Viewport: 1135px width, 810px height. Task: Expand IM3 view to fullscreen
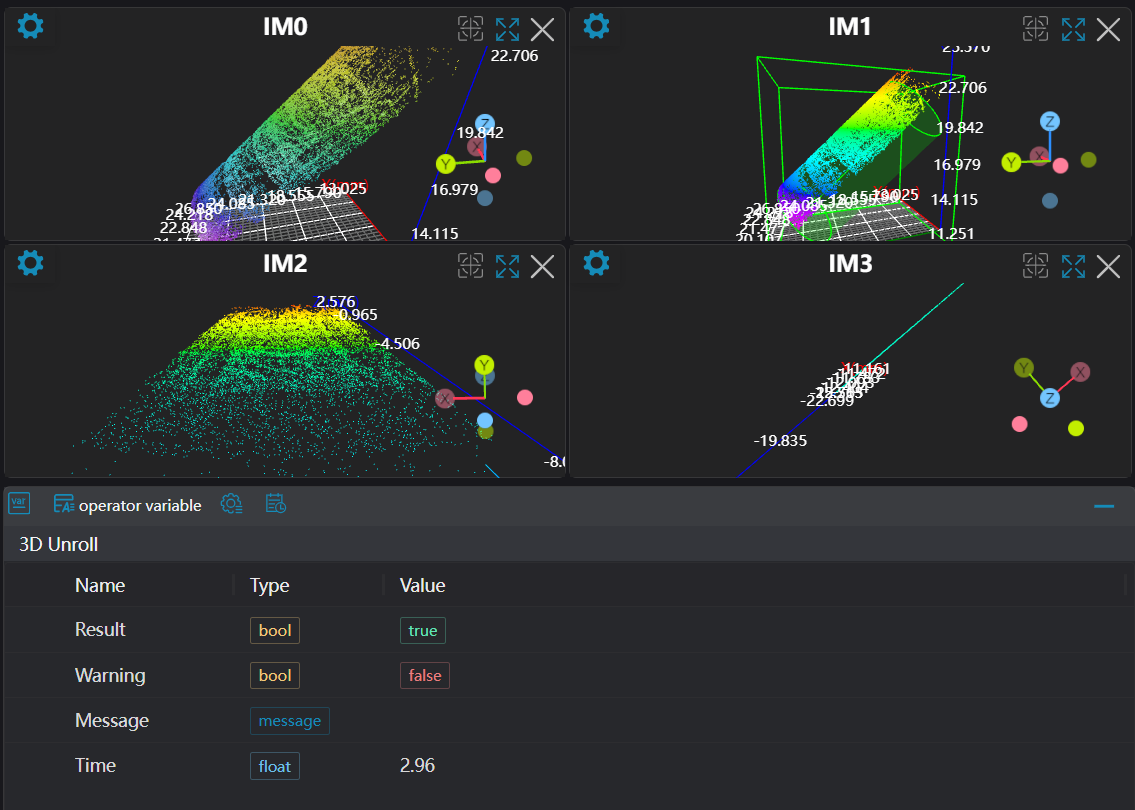pyautogui.click(x=1073, y=266)
